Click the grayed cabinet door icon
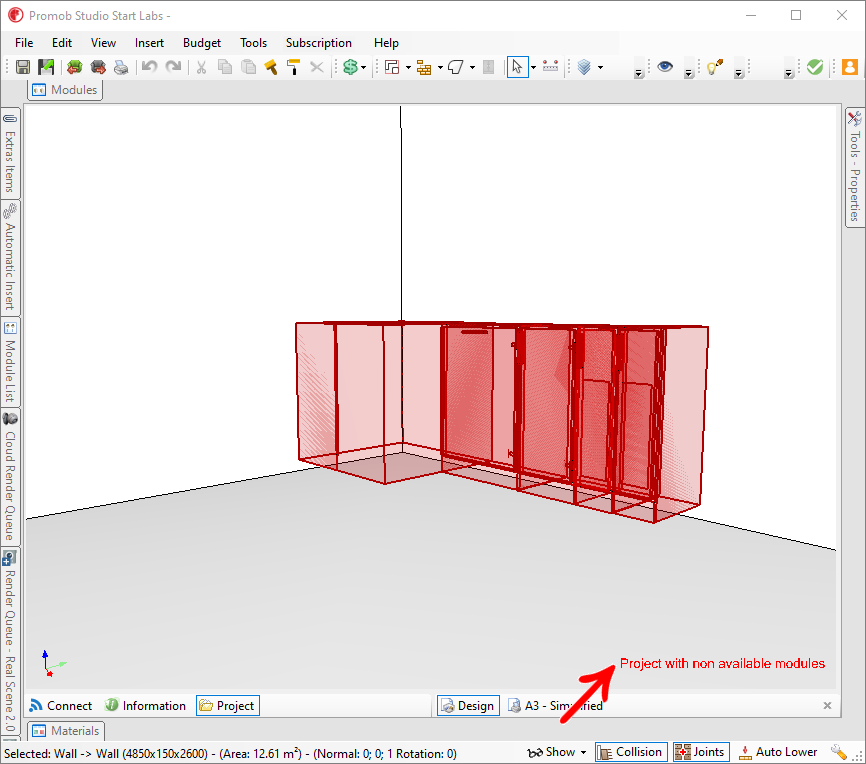This screenshot has height=764, width=866. click(x=488, y=67)
